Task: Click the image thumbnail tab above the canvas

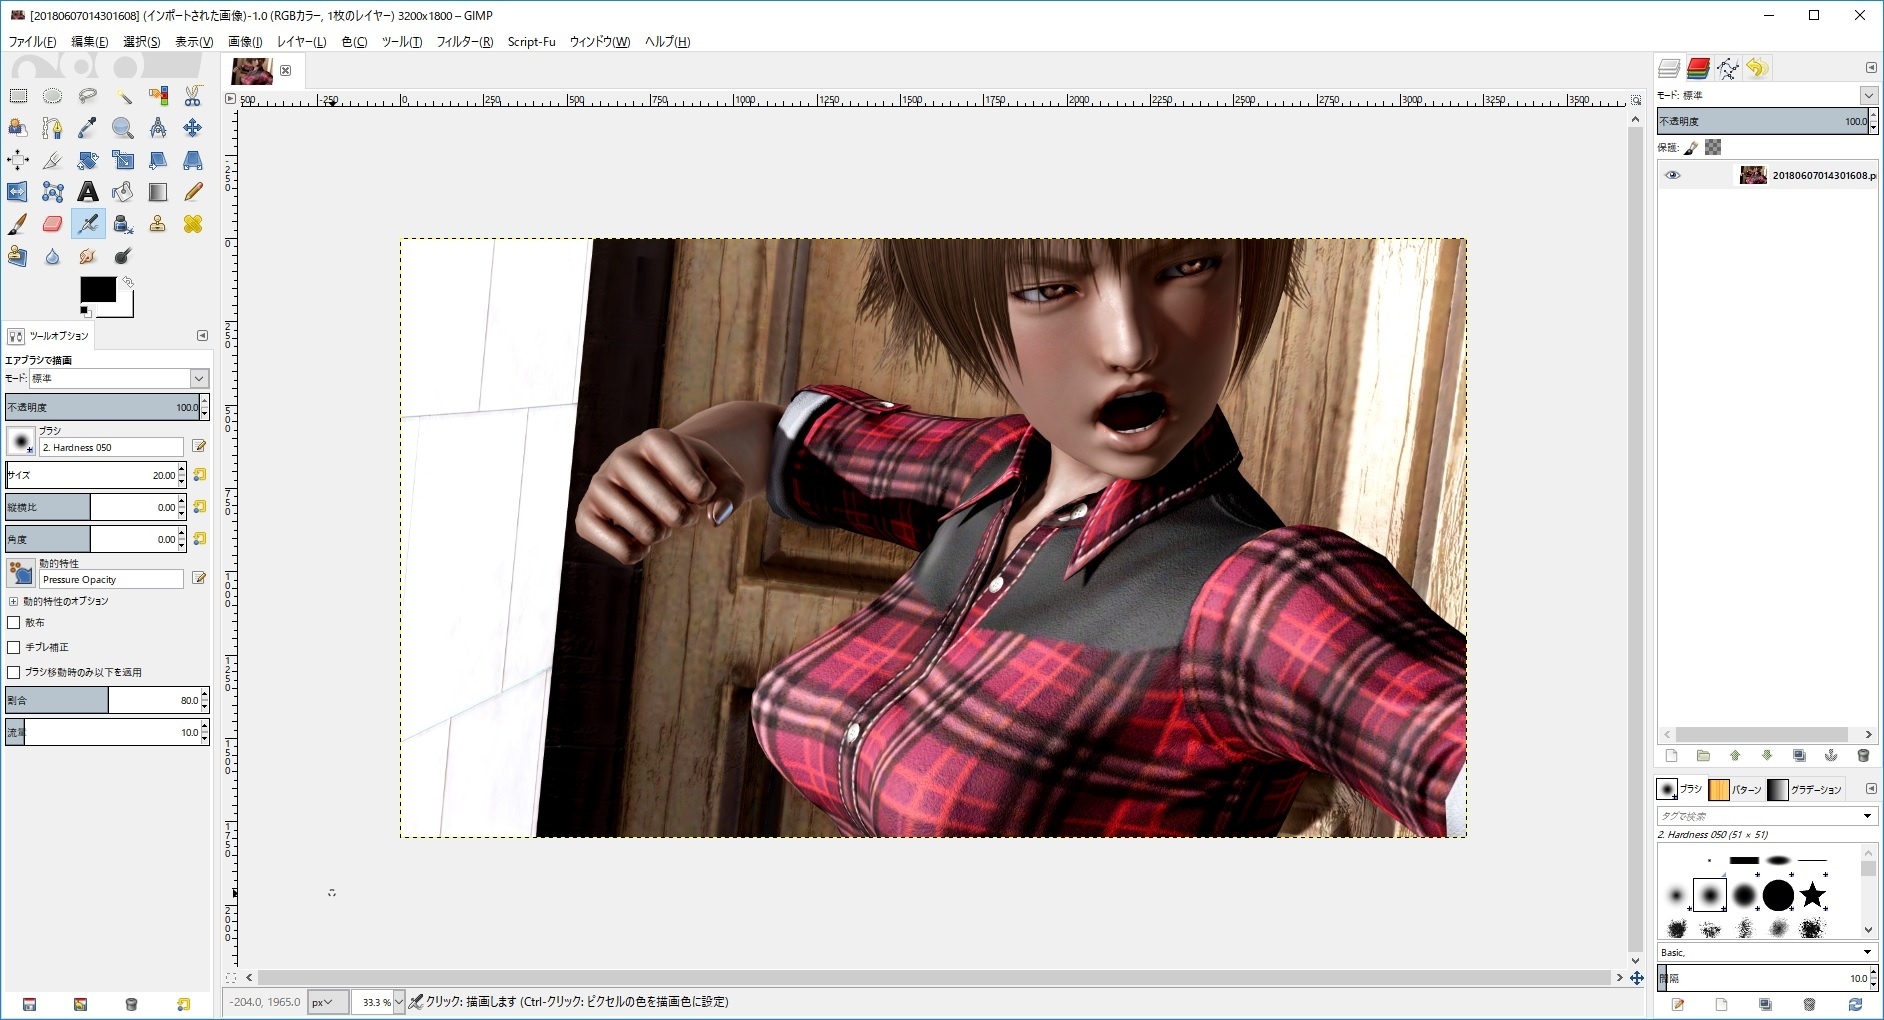Action: click(252, 71)
